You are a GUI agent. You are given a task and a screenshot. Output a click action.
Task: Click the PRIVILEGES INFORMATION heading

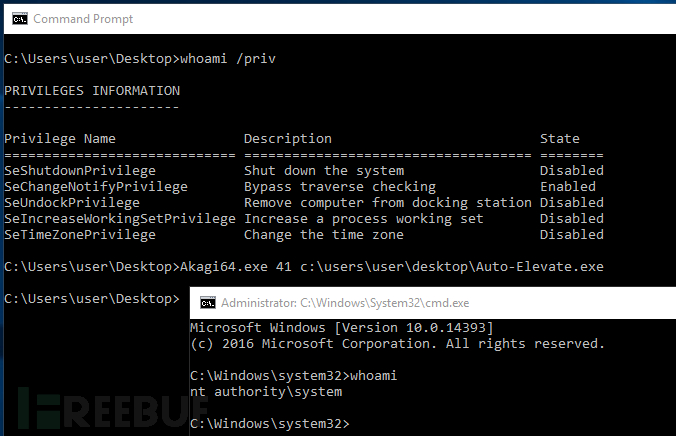tap(92, 91)
